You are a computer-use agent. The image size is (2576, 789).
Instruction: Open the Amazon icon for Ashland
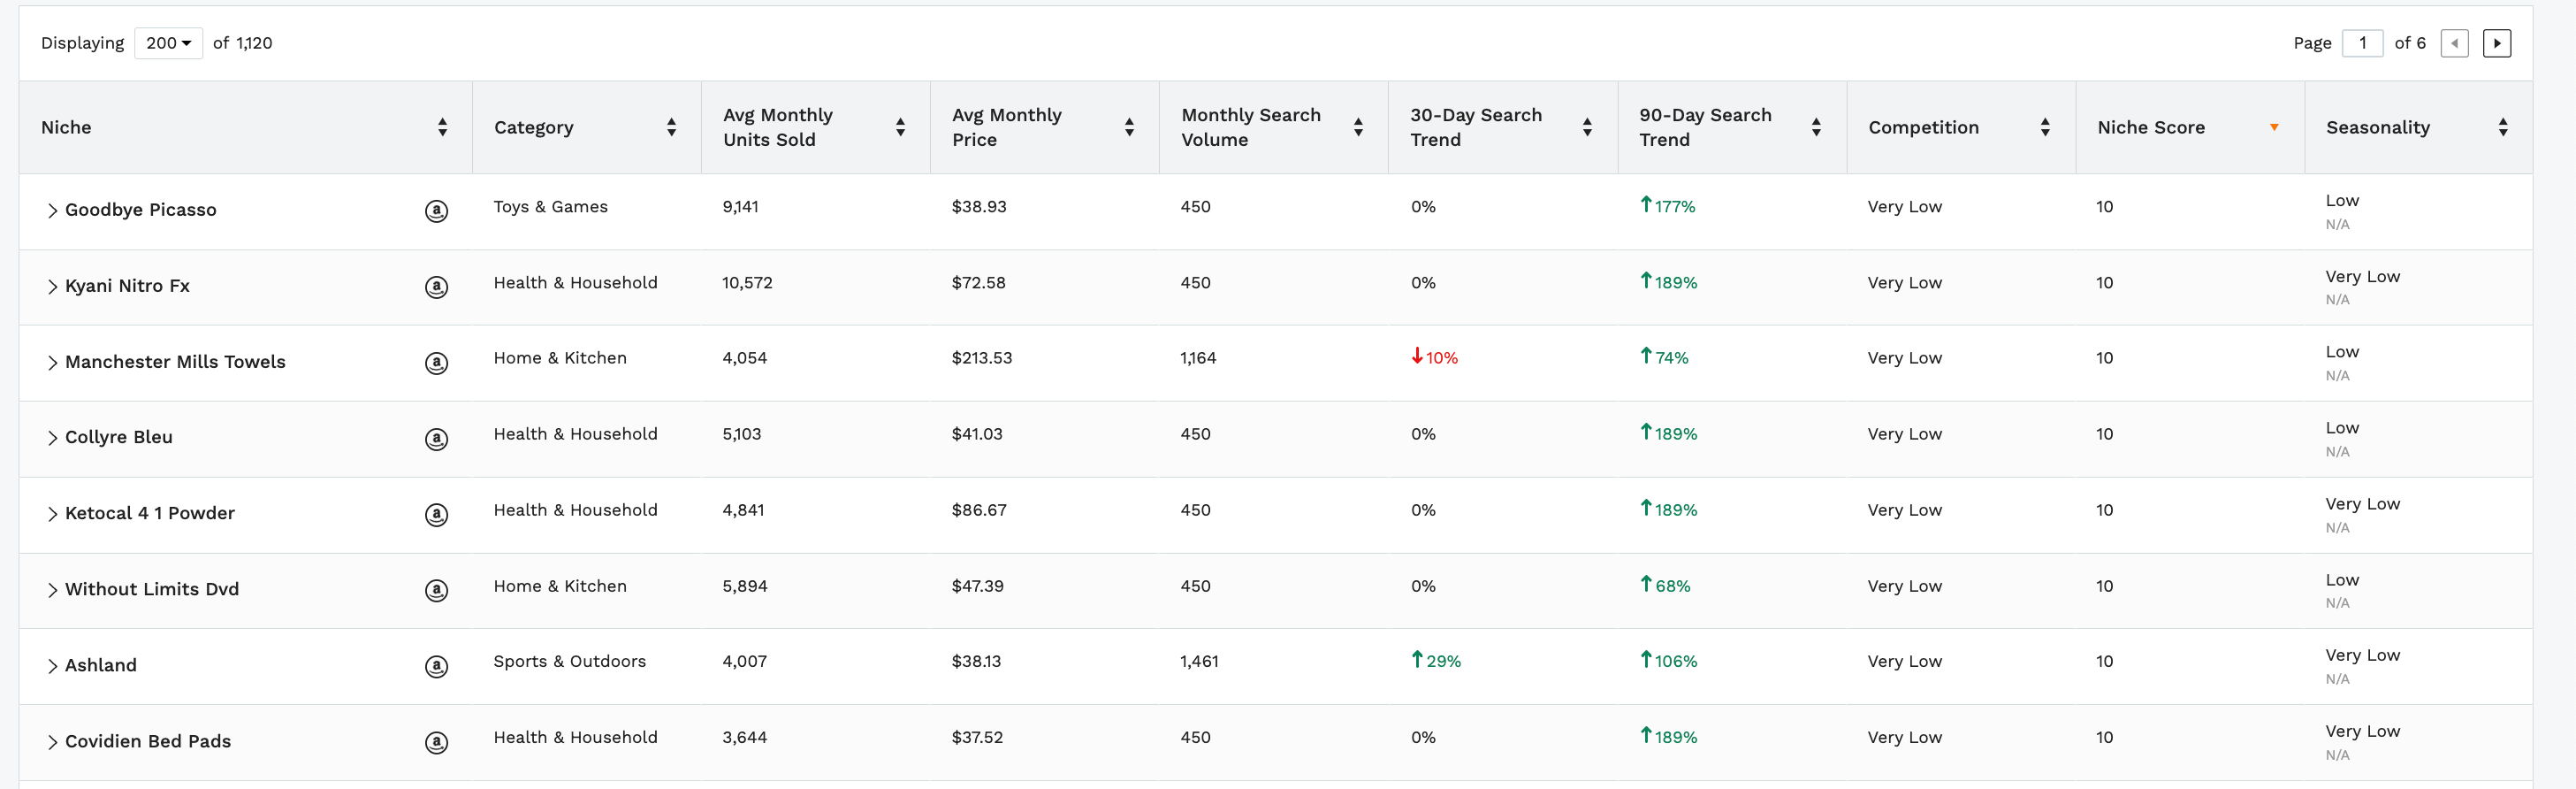point(436,666)
